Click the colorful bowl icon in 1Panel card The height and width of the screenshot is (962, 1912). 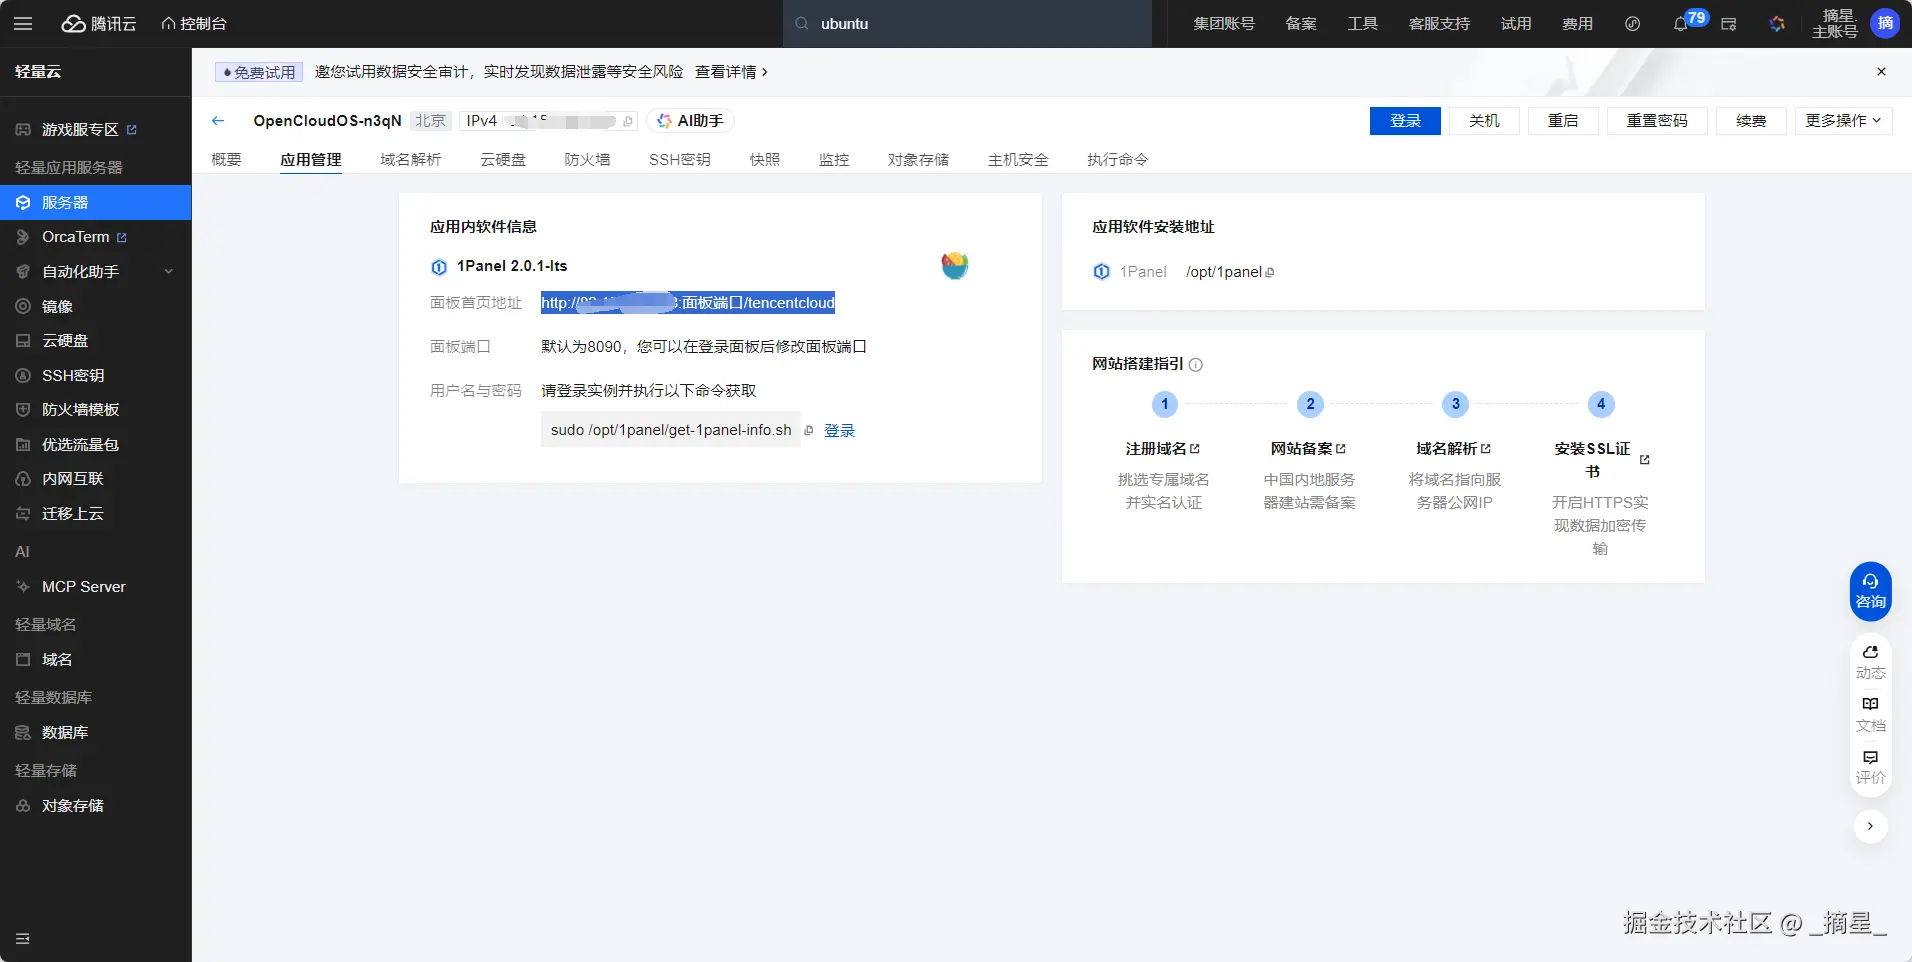pyautogui.click(x=955, y=265)
